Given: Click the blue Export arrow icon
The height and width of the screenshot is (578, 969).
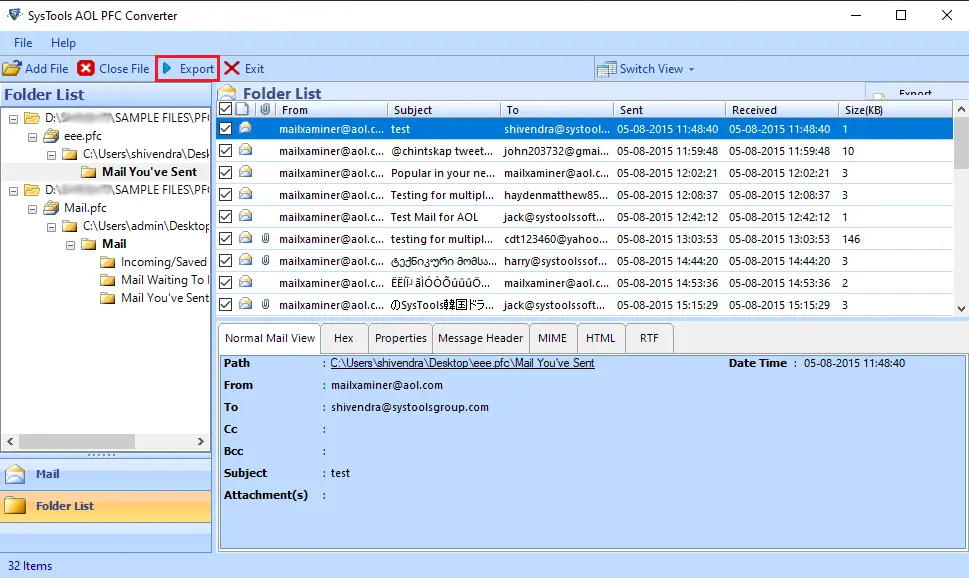Looking at the screenshot, I should [167, 69].
